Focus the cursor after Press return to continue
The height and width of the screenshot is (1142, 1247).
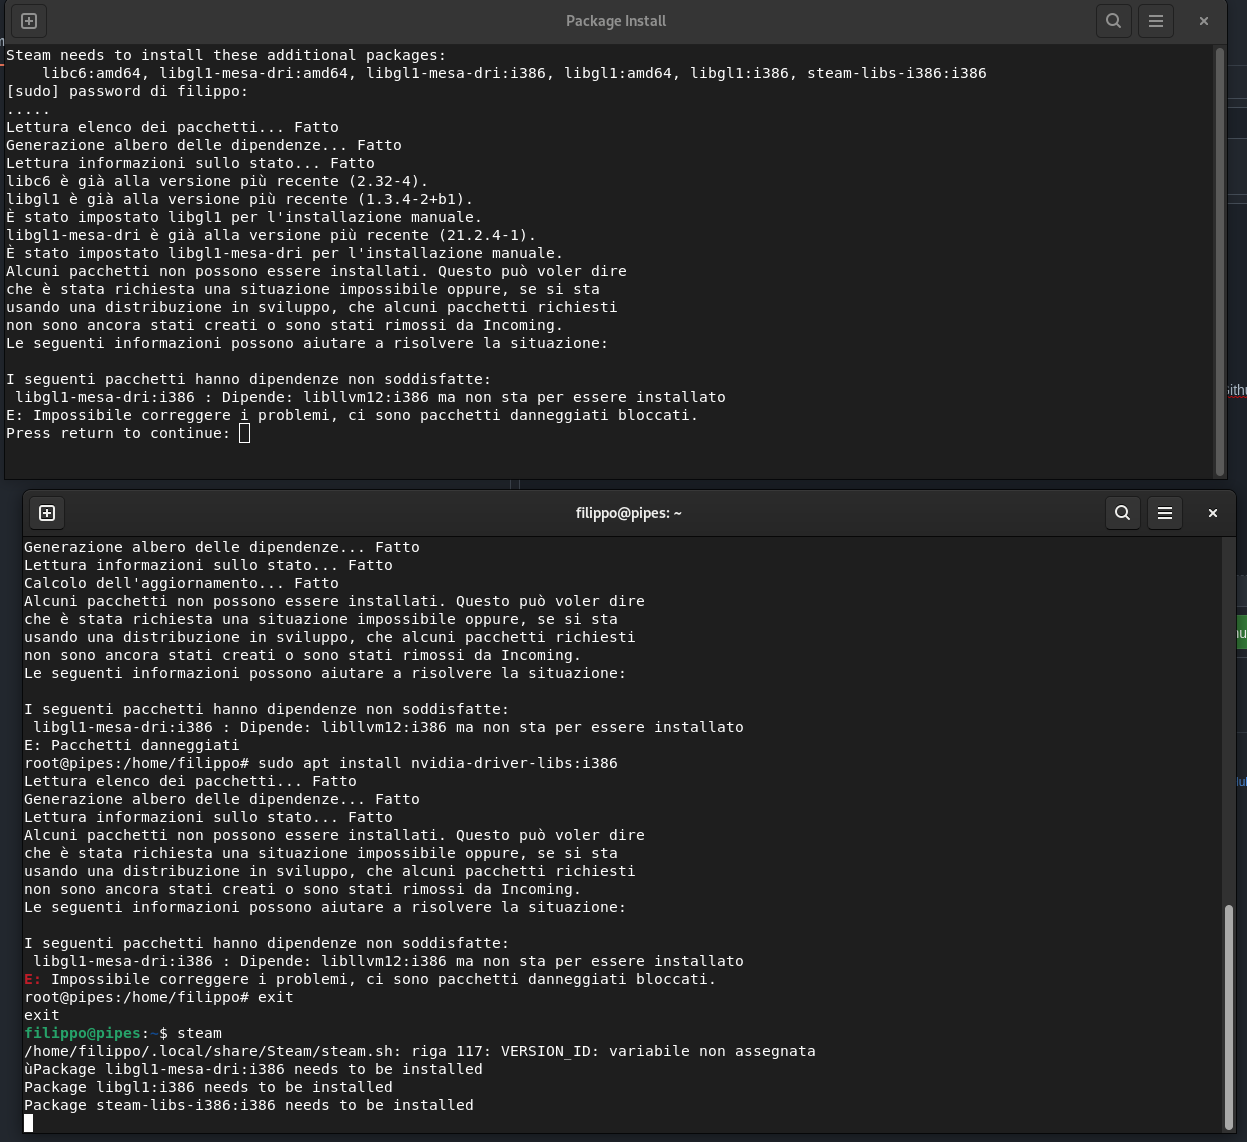(244, 432)
